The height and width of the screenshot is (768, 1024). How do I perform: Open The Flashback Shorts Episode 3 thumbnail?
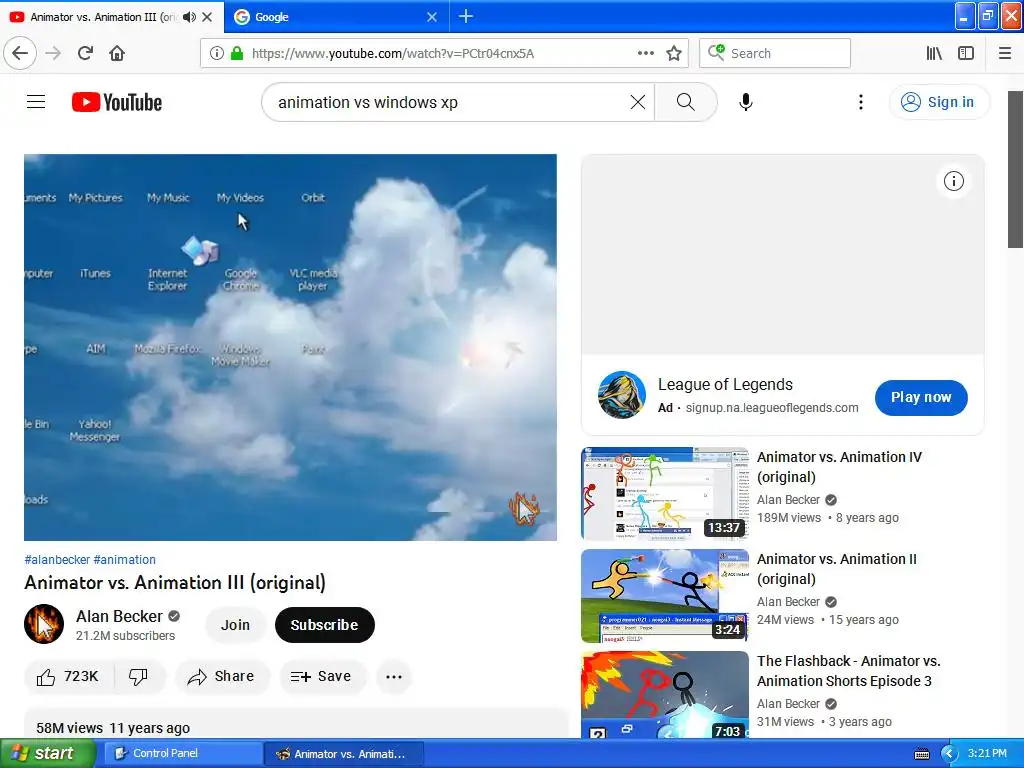[x=665, y=695]
